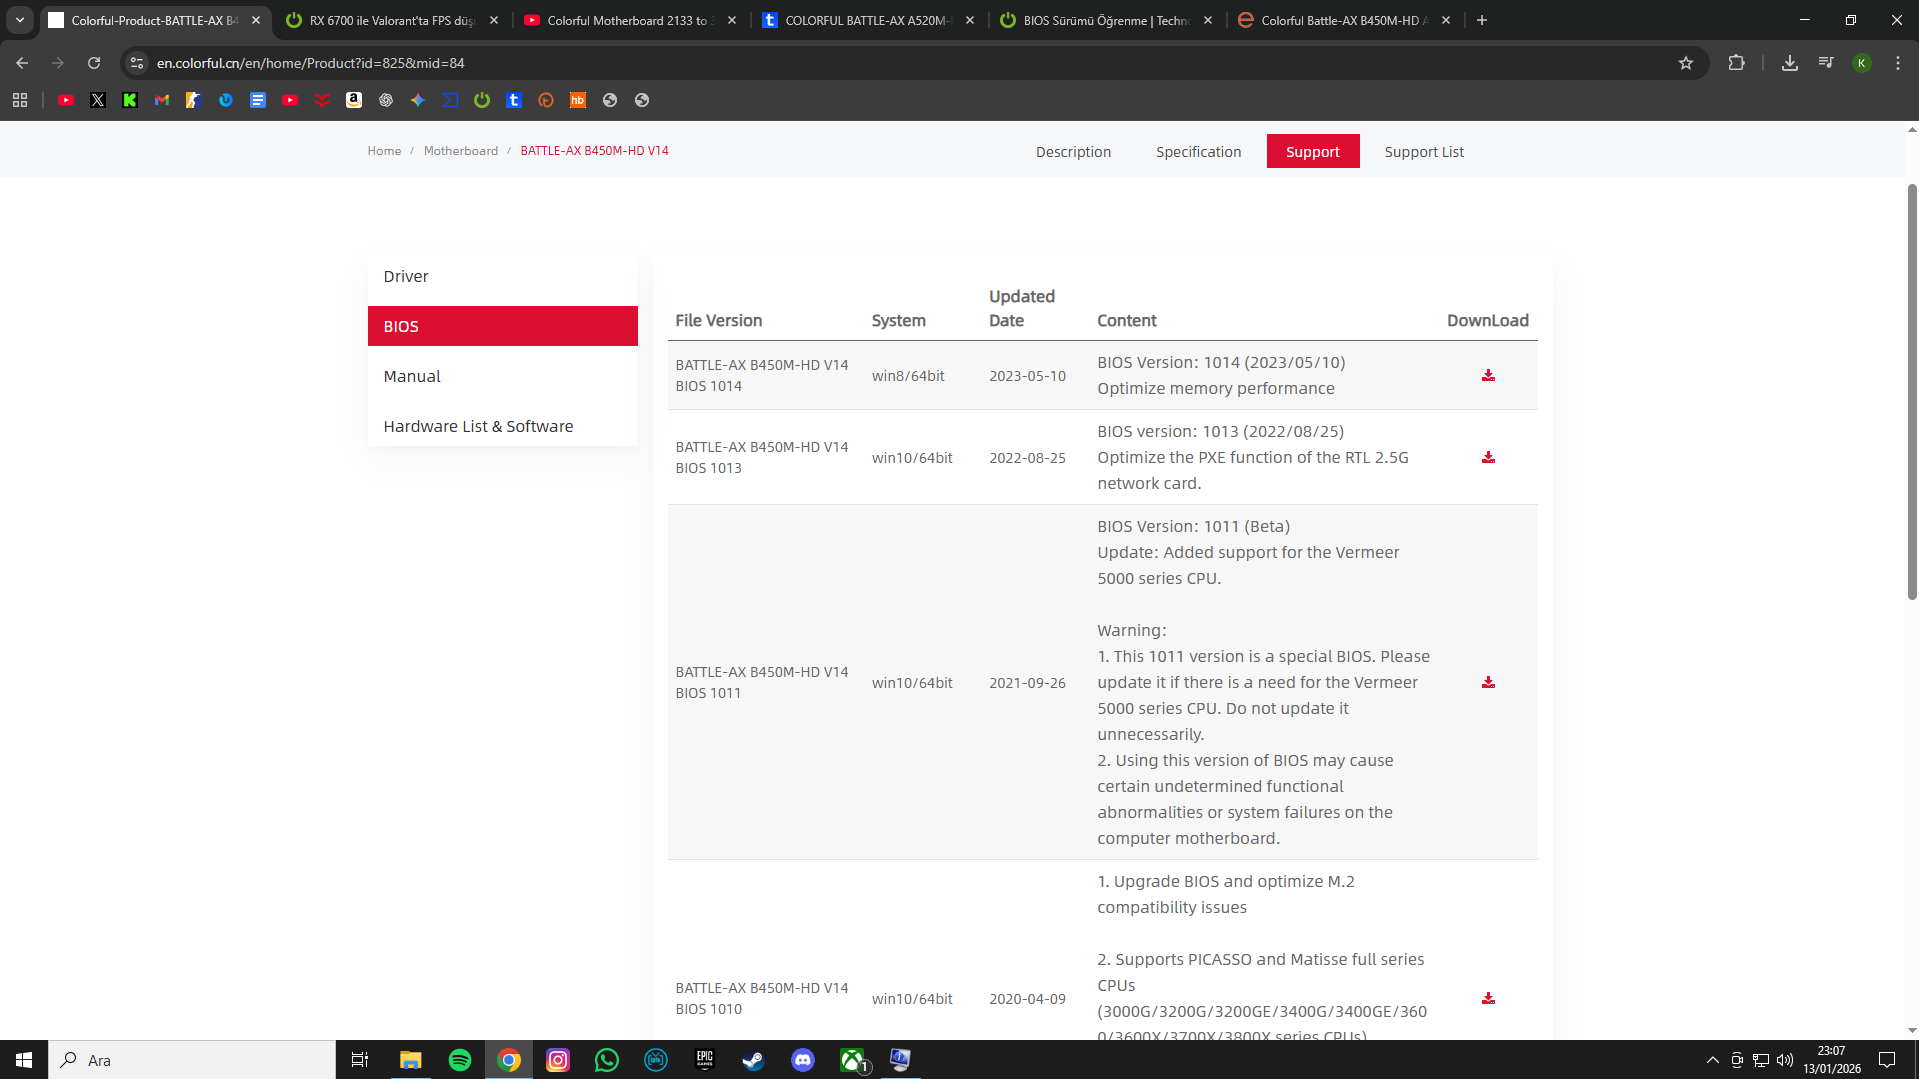
Task: Switch to RX 6700 Valorant FPS tab
Action: click(x=390, y=20)
